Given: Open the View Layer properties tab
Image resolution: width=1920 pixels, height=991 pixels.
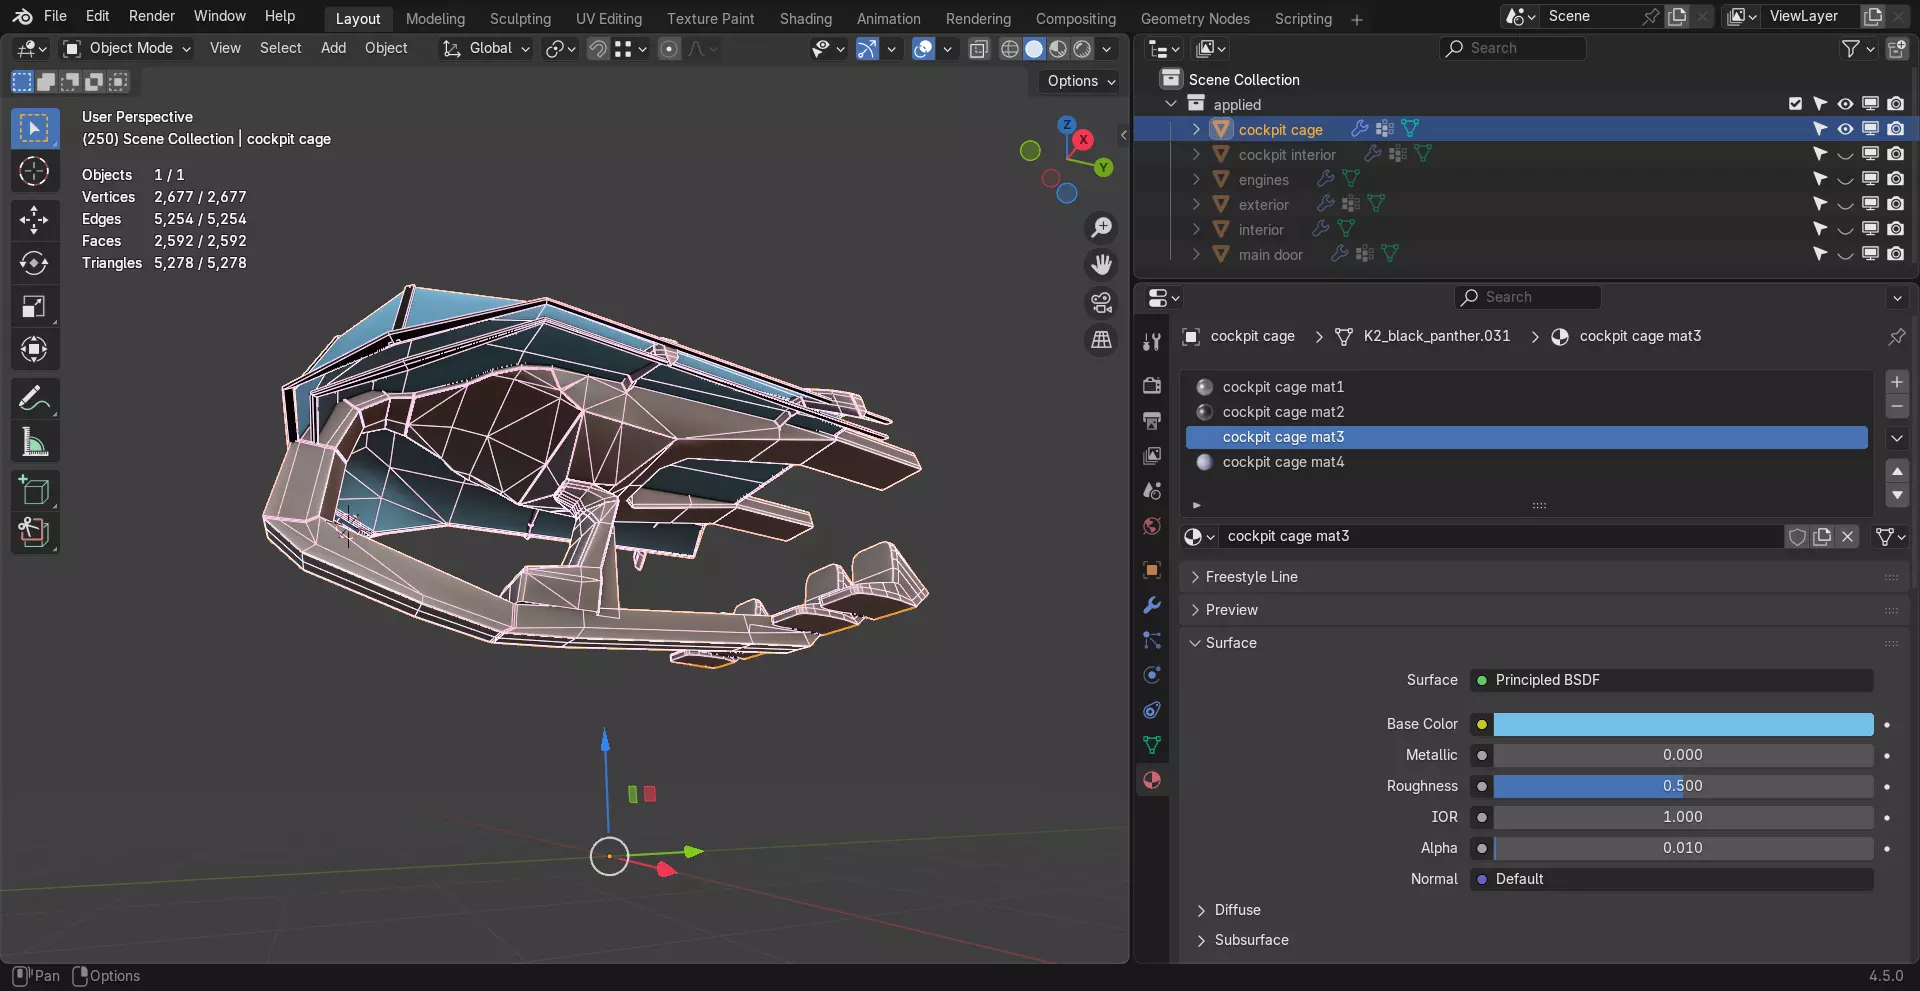Looking at the screenshot, I should click(1152, 456).
